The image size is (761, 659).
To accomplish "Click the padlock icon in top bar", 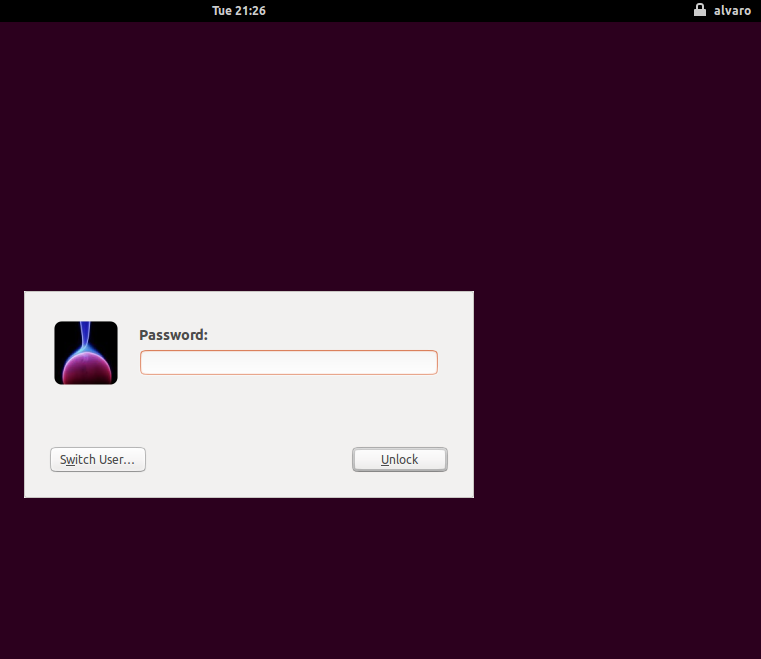I will pos(700,10).
